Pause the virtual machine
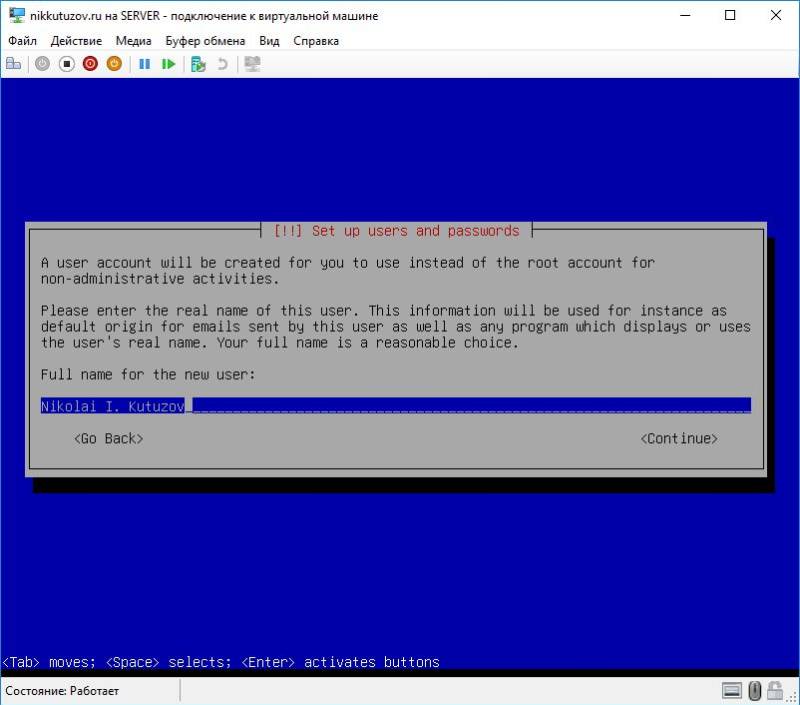Viewport: 800px width, 705px height. pyautogui.click(x=145, y=63)
